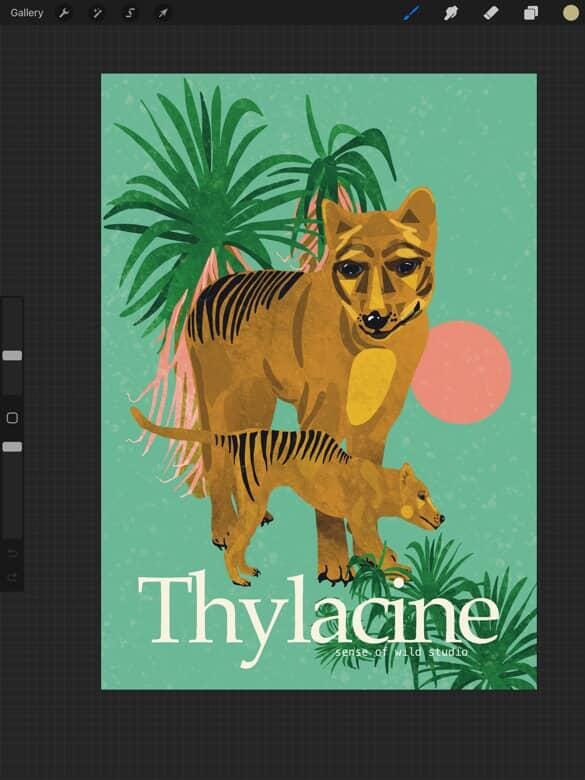Select the Smudge finger tool
Screen dimensions: 585x780
click(x=451, y=13)
